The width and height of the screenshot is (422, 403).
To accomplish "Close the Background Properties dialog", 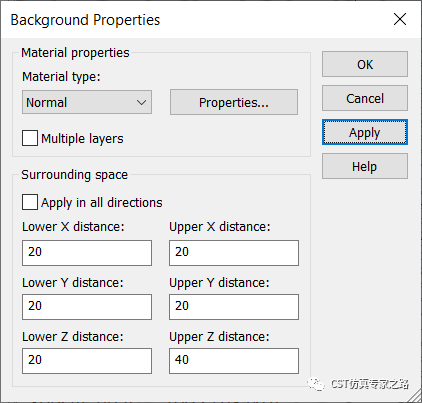I will point(400,19).
